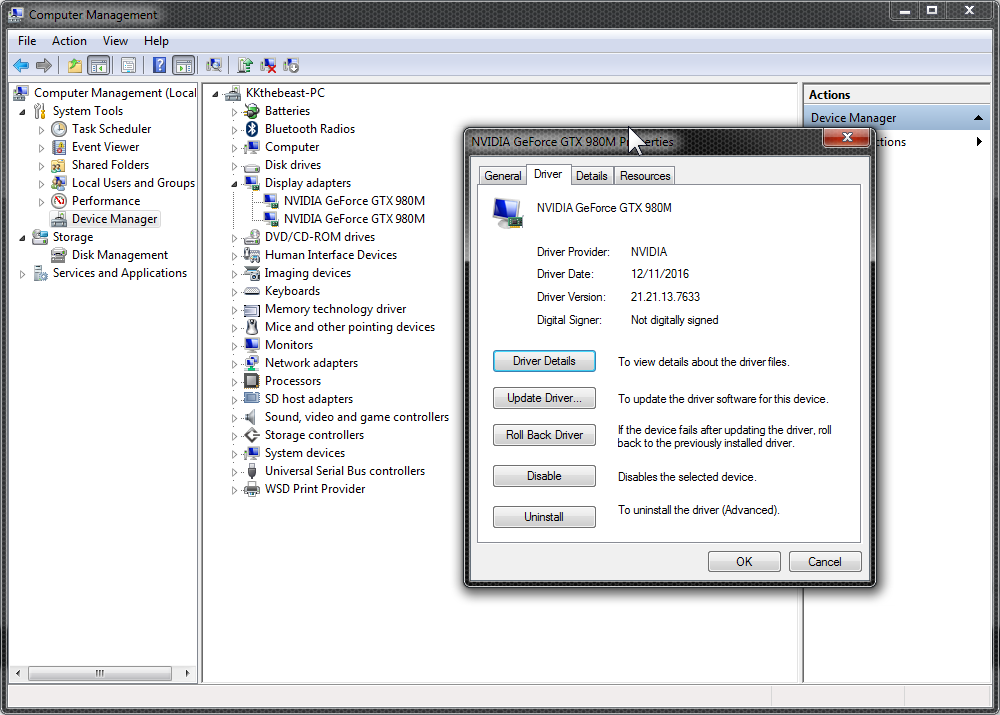The image size is (1000, 715).
Task: Expand the Batteries node
Action: 234,112
